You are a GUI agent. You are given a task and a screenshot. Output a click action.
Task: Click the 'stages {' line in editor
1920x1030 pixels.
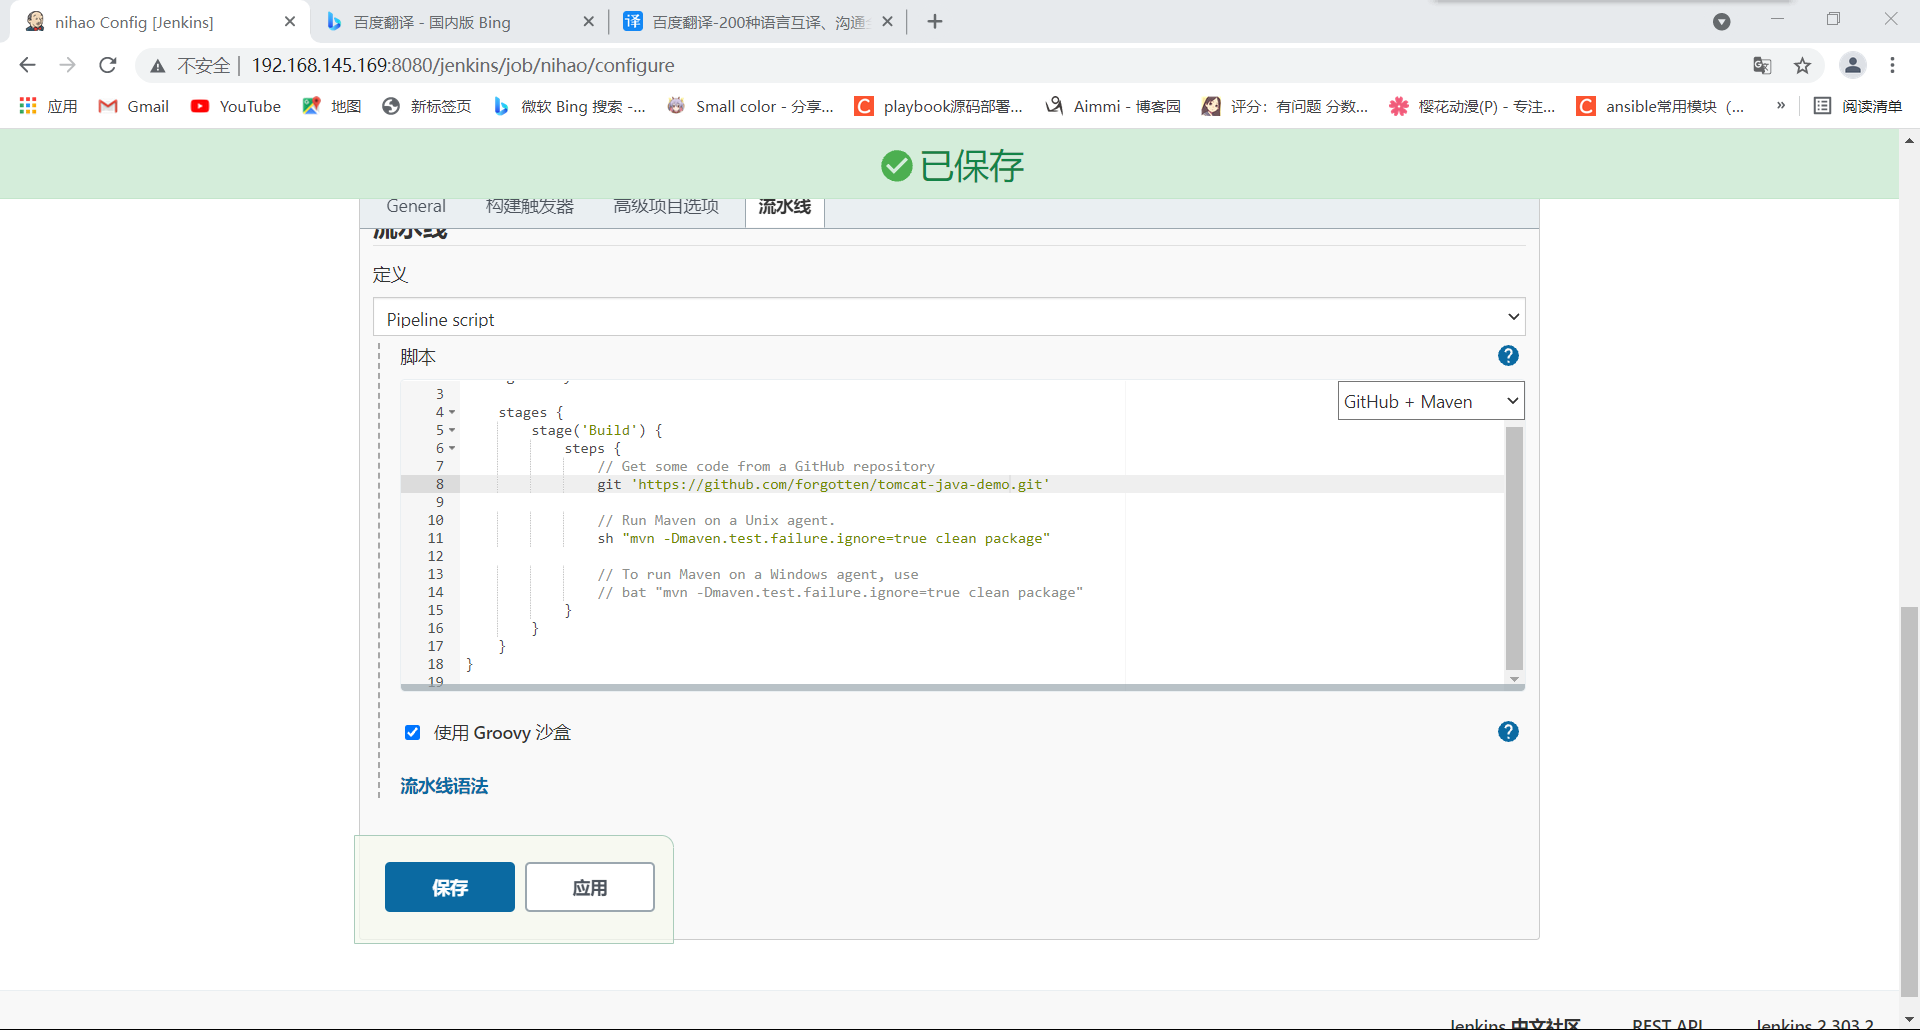point(531,412)
